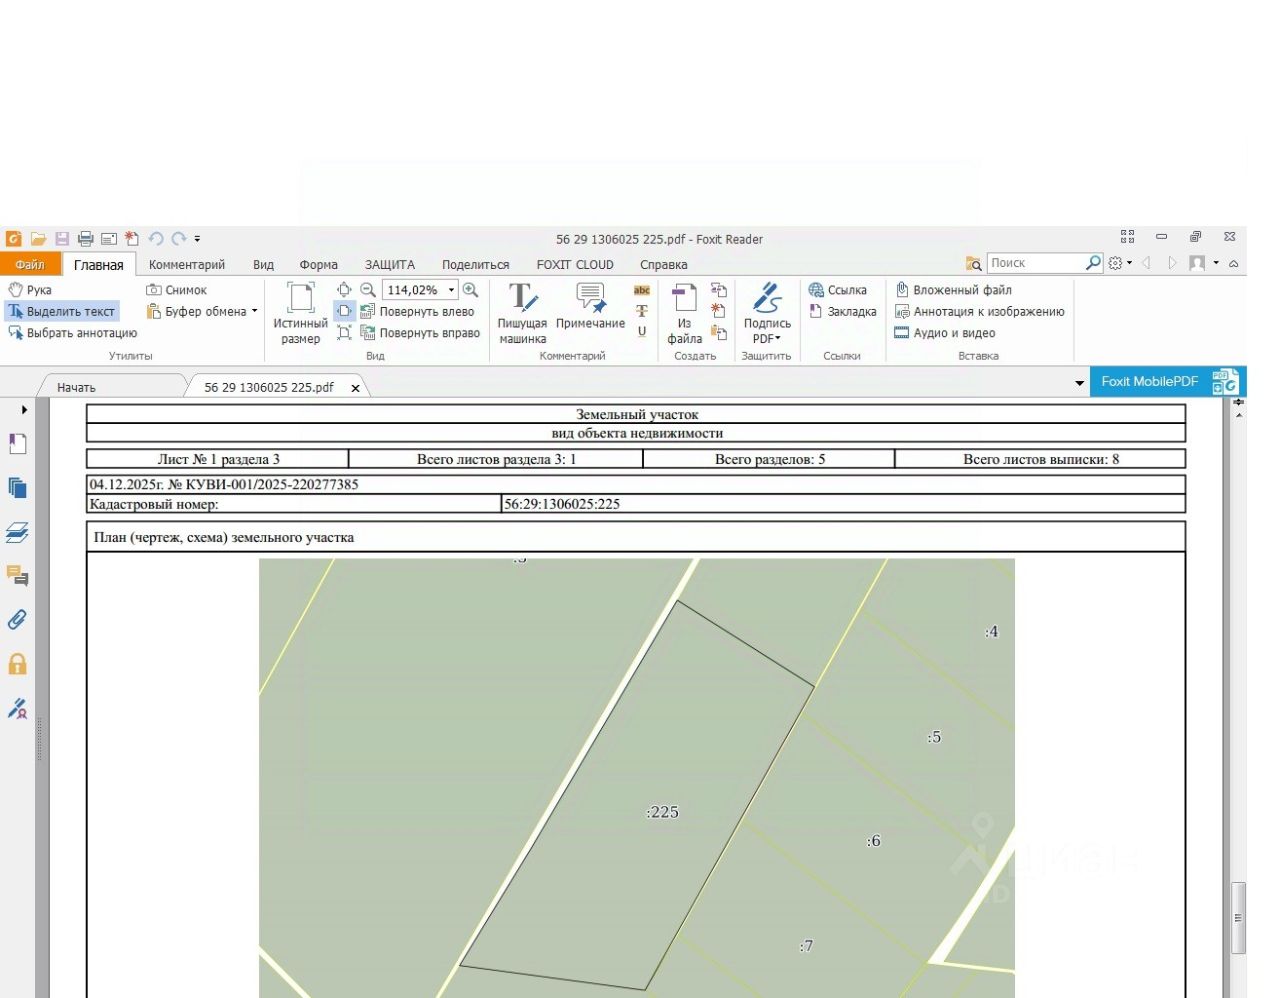This screenshot has height=998, width=1280.
Task: Add a bookmark with Закладка
Action: 842,312
